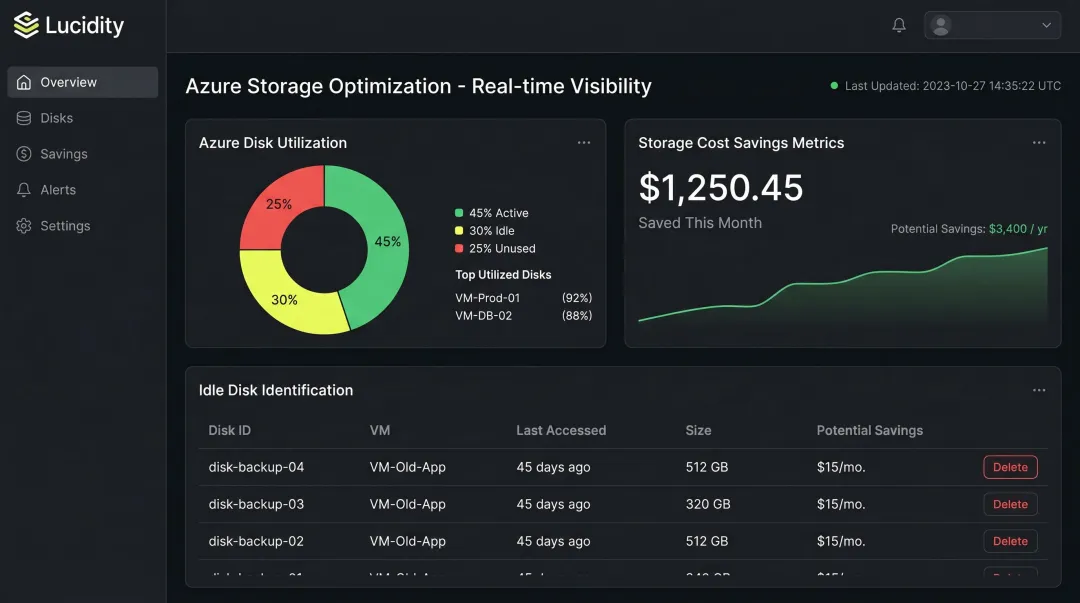Open Storage Cost Savings Metrics options menu
The image size is (1080, 603).
click(x=1039, y=143)
